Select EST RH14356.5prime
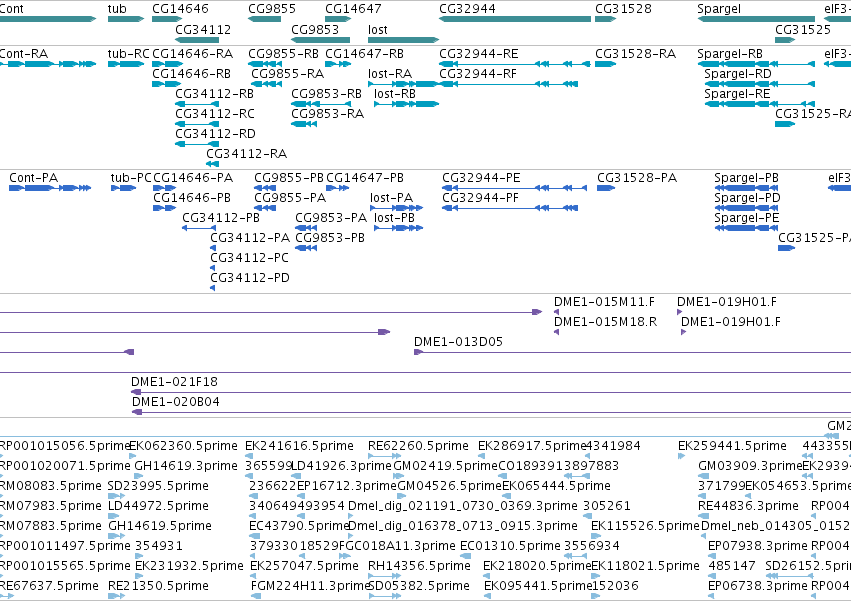851x601 pixels. pyautogui.click(x=384, y=575)
